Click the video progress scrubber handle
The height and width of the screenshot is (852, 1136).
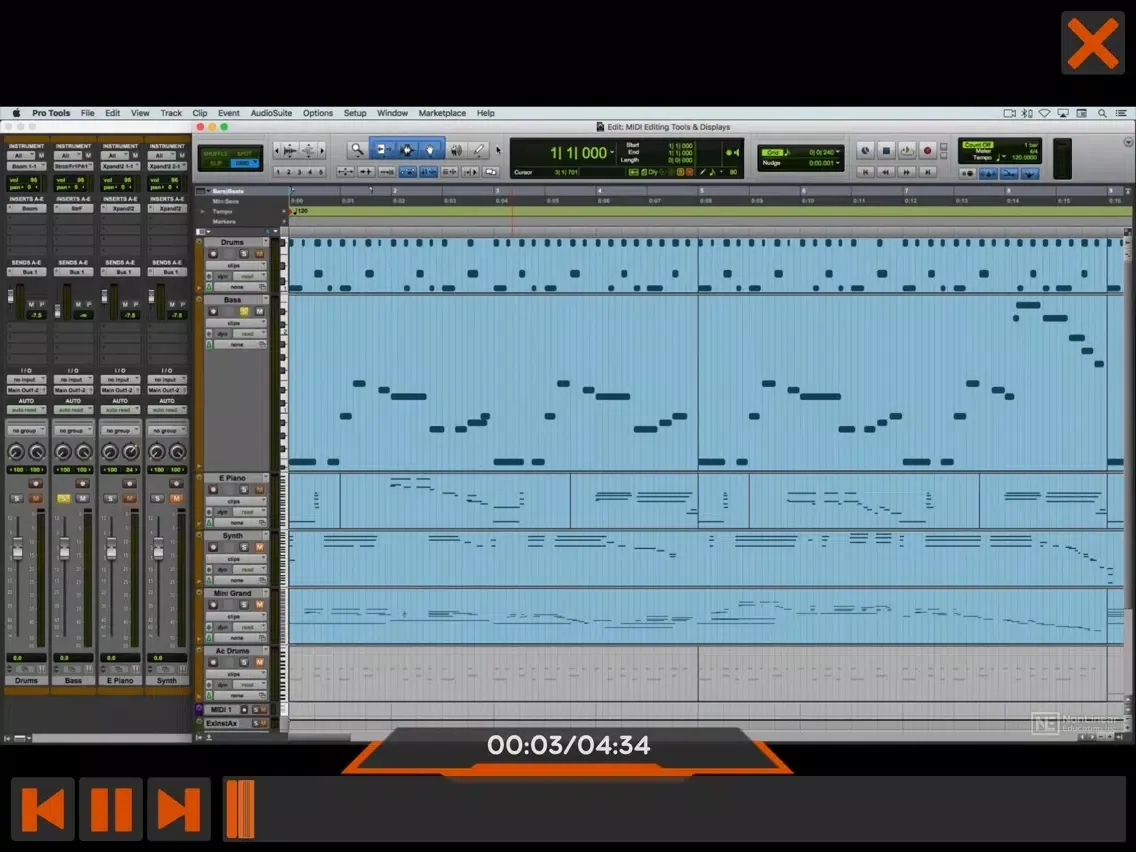(240, 809)
